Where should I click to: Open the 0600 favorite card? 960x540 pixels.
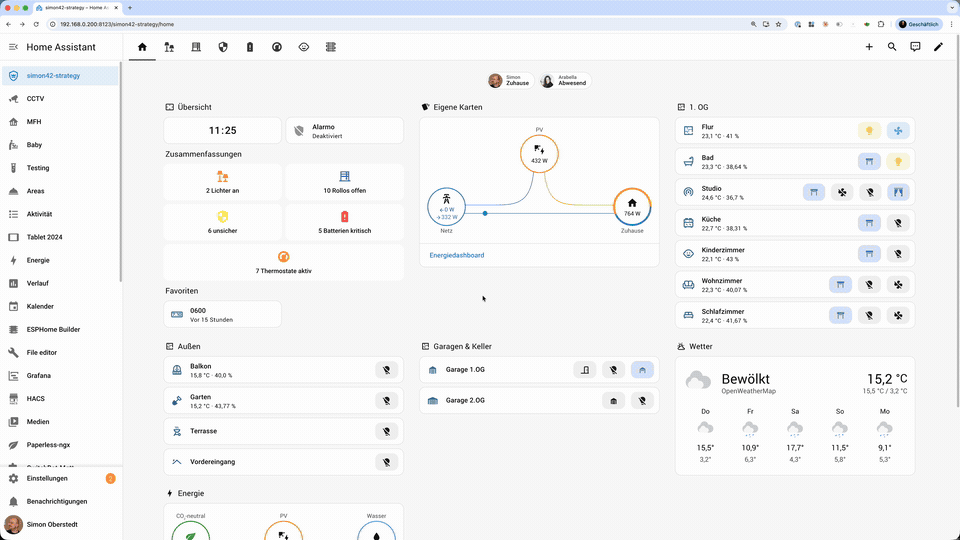(x=223, y=314)
